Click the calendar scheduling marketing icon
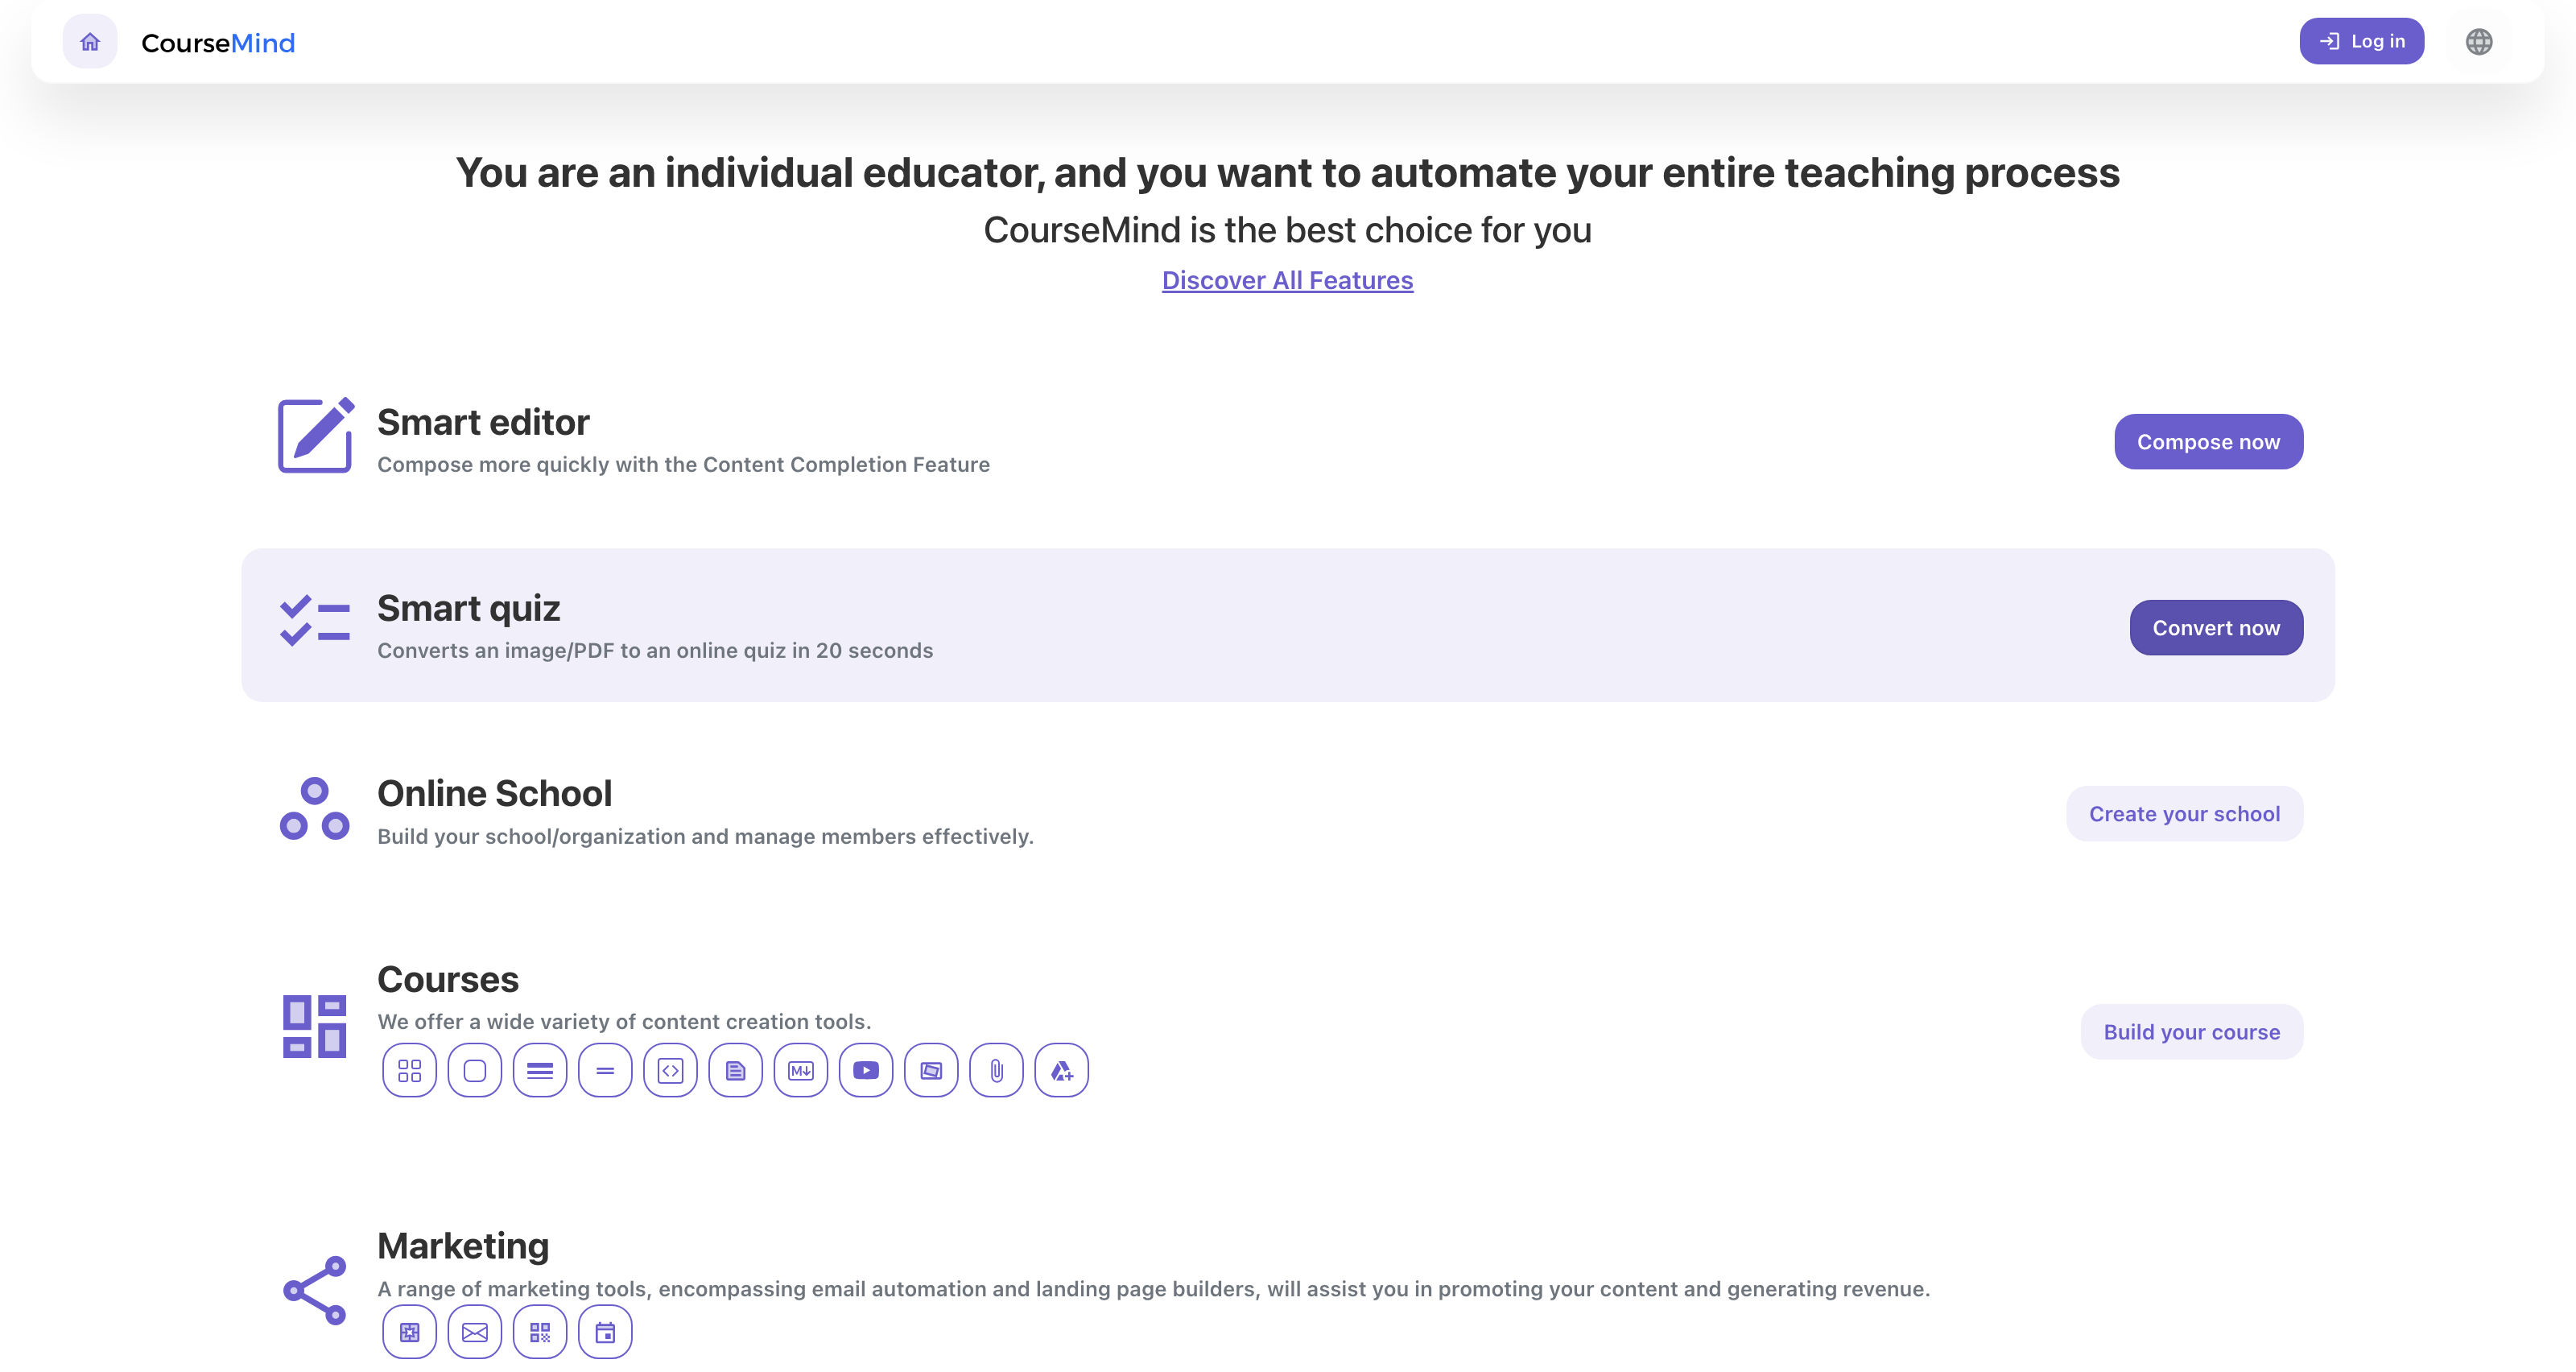The image size is (2576, 1372). tap(605, 1331)
